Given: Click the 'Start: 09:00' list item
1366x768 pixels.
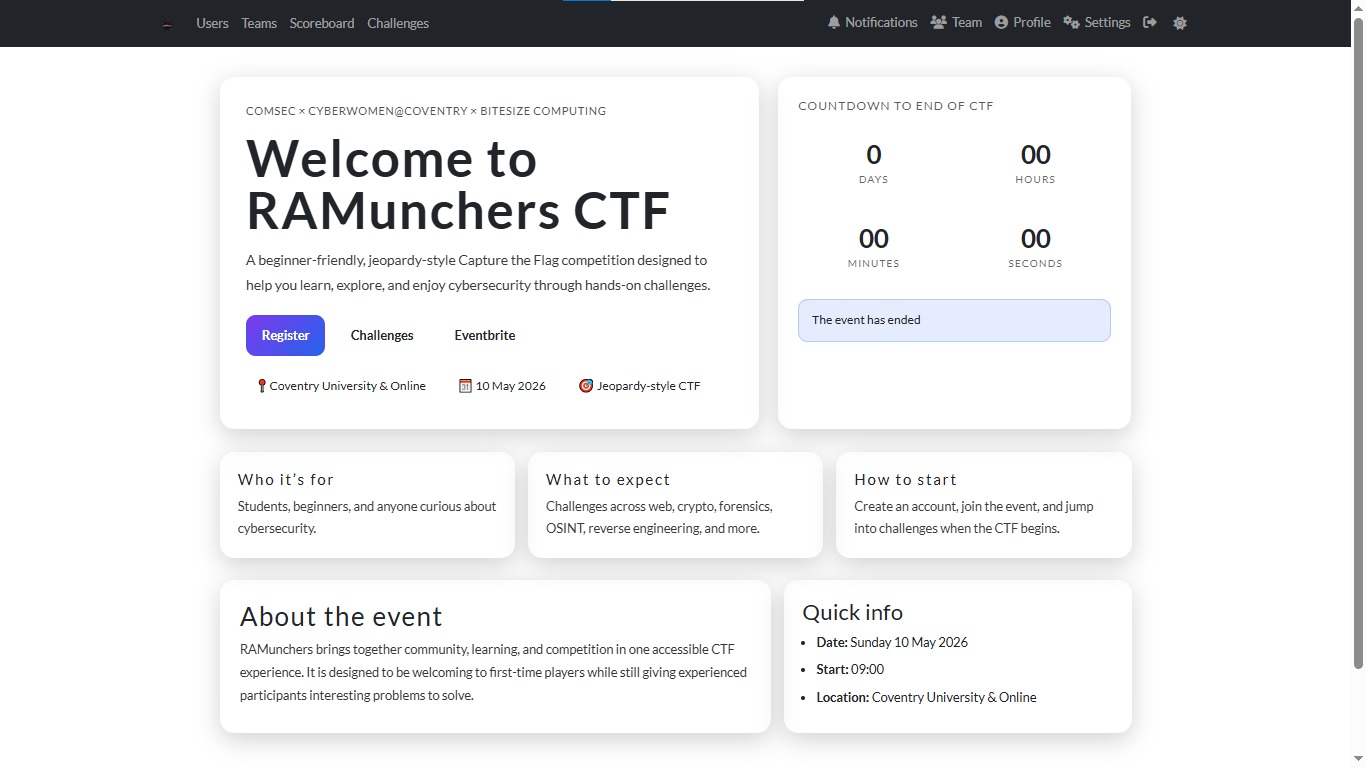Looking at the screenshot, I should tap(850, 669).
